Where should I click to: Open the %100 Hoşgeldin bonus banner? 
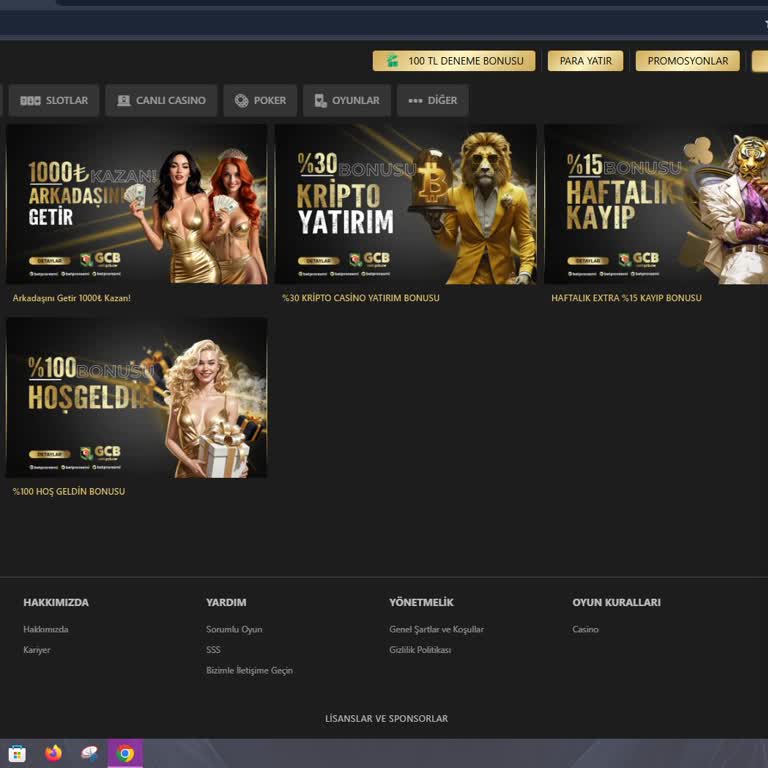[137, 398]
